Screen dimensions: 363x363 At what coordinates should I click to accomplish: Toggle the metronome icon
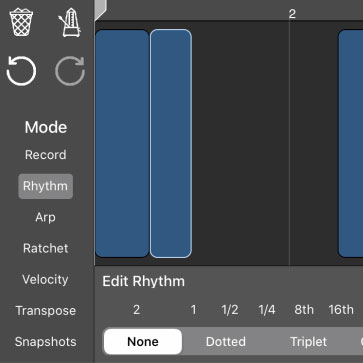pyautogui.click(x=70, y=22)
